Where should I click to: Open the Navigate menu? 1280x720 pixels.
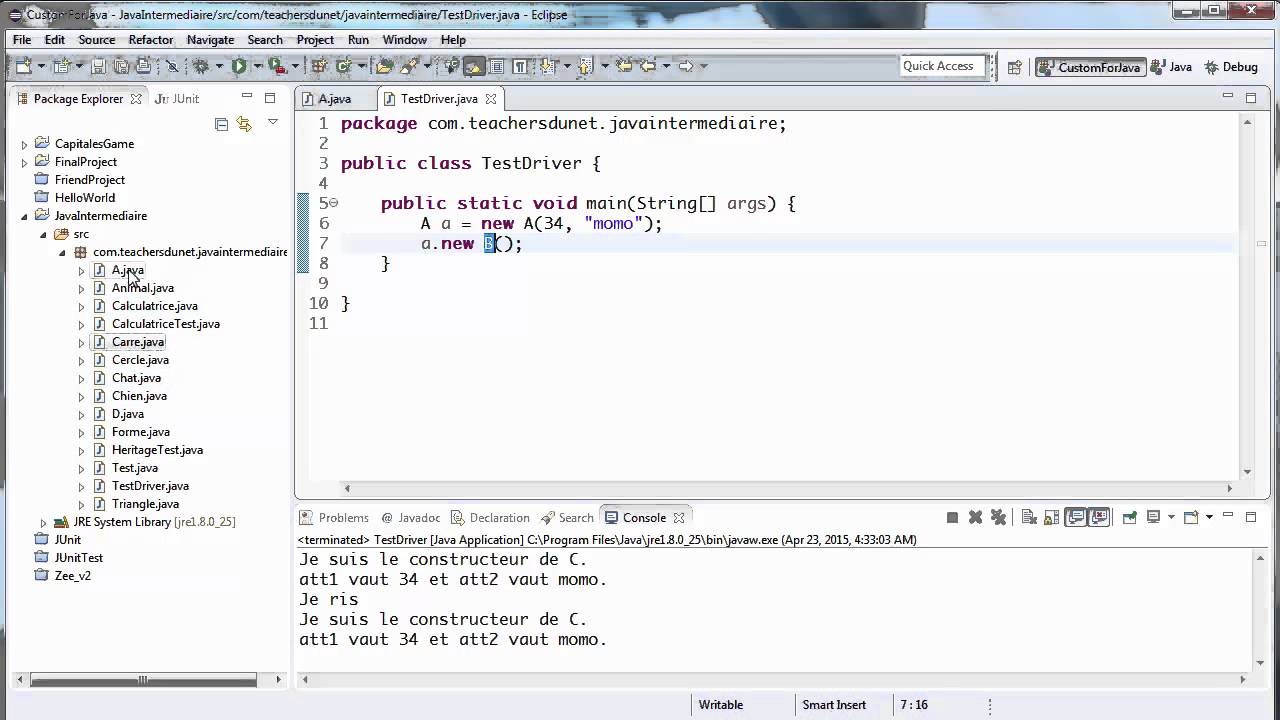(210, 40)
